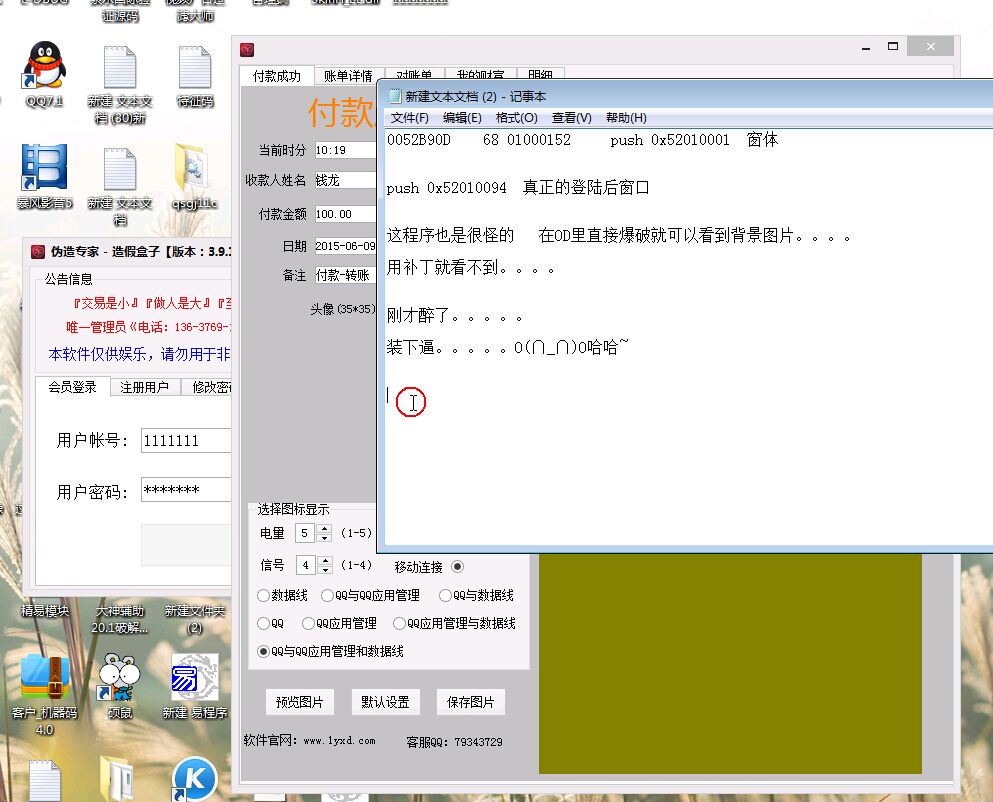The width and height of the screenshot is (993, 802).
Task: Open the 查看(V) menu in Notepad
Action: [x=571, y=118]
